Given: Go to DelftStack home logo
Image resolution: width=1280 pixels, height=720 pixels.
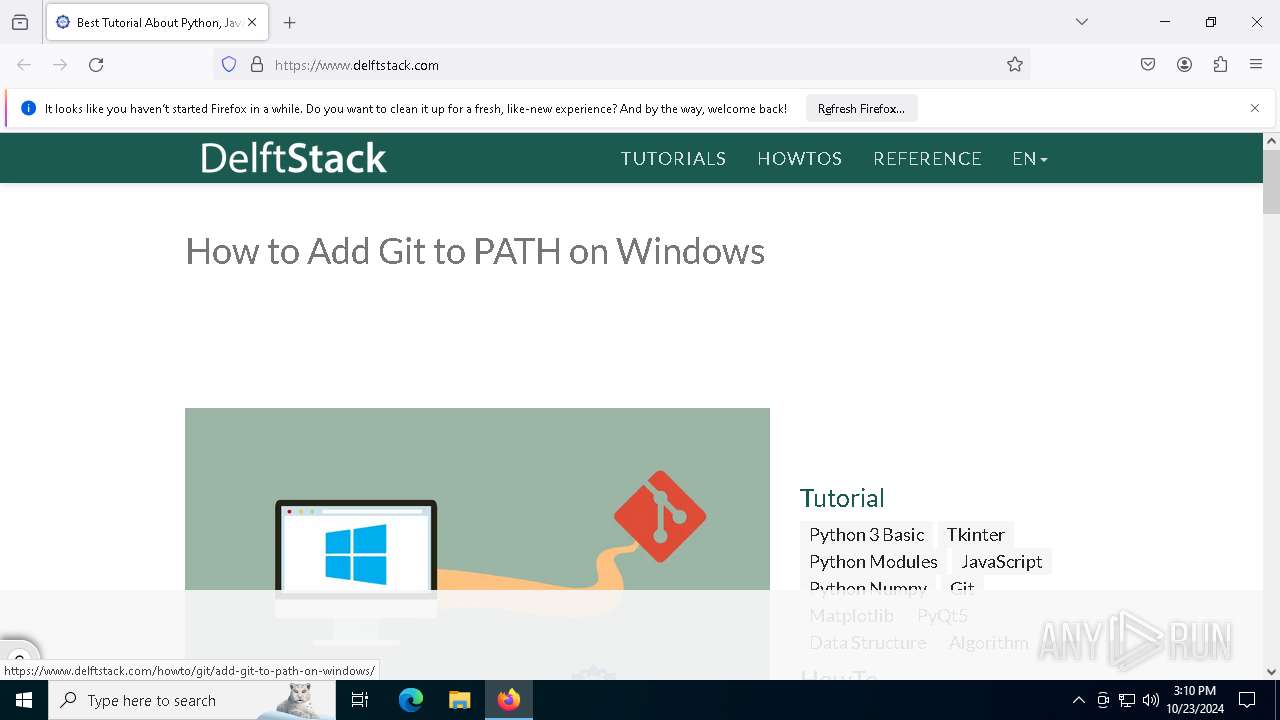Looking at the screenshot, I should (294, 158).
